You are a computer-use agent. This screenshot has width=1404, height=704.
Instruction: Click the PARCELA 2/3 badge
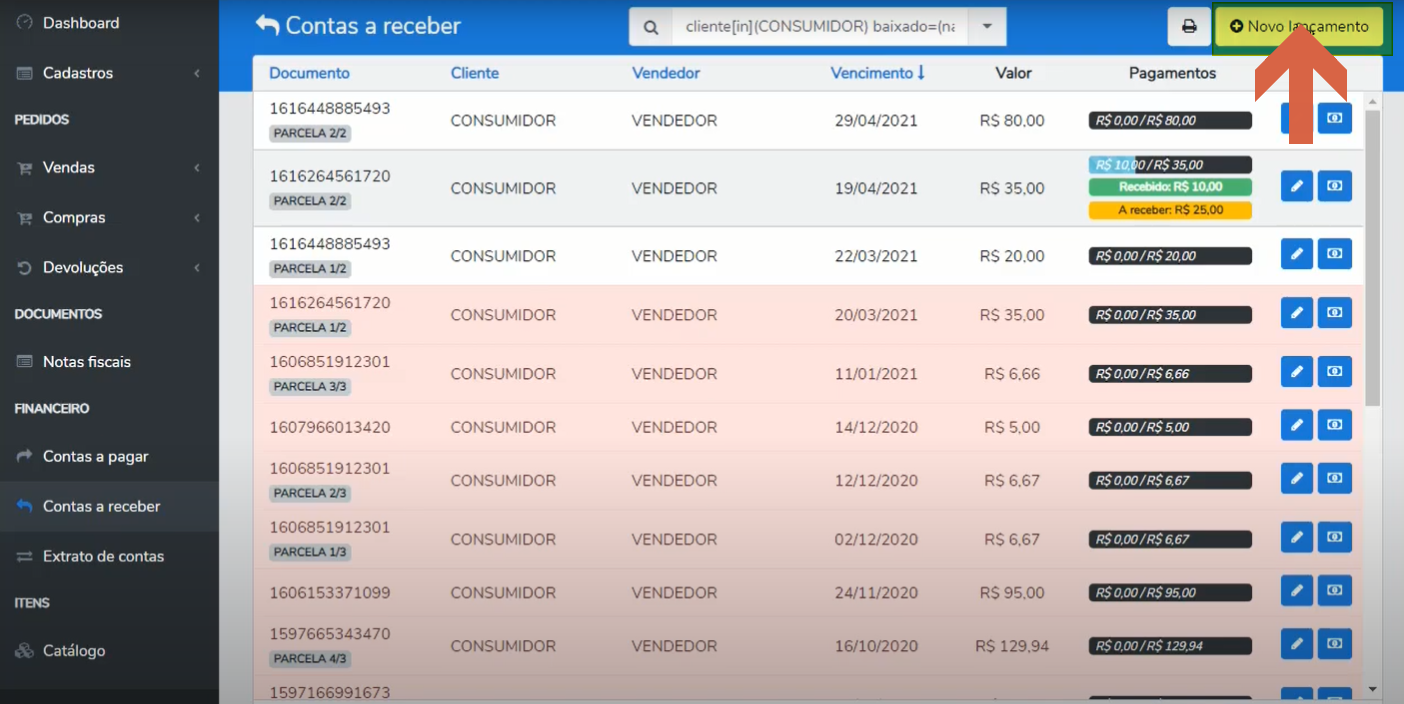coord(310,493)
